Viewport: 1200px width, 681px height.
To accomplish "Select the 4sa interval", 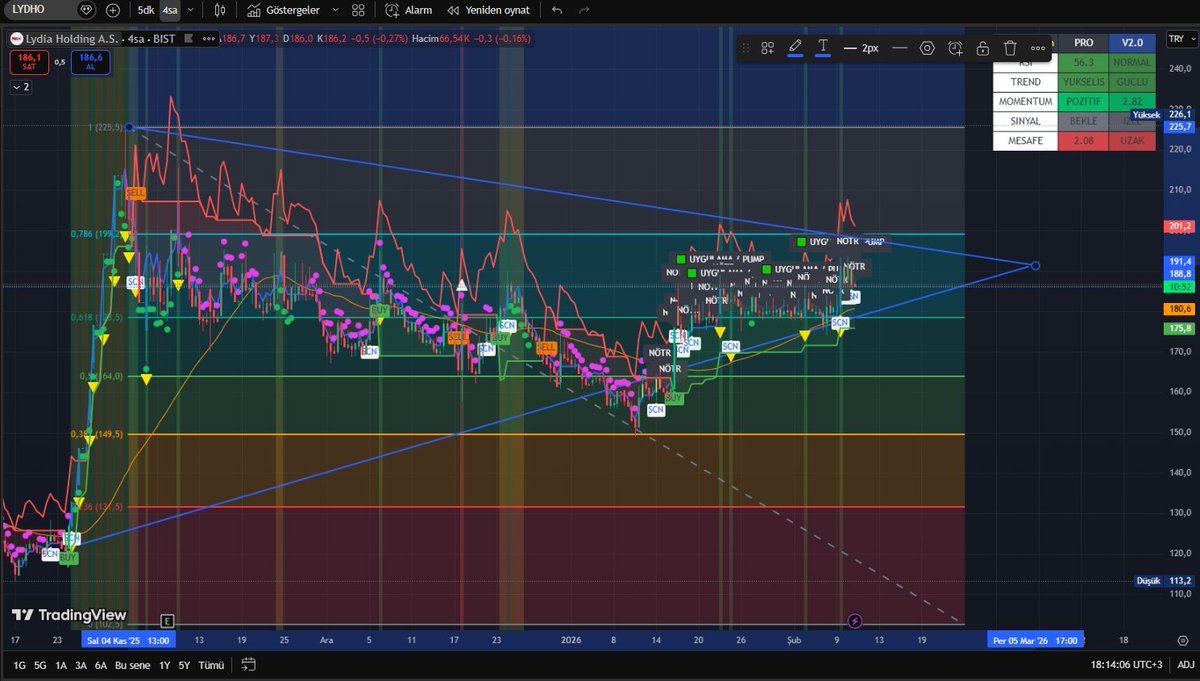I will 171,10.
